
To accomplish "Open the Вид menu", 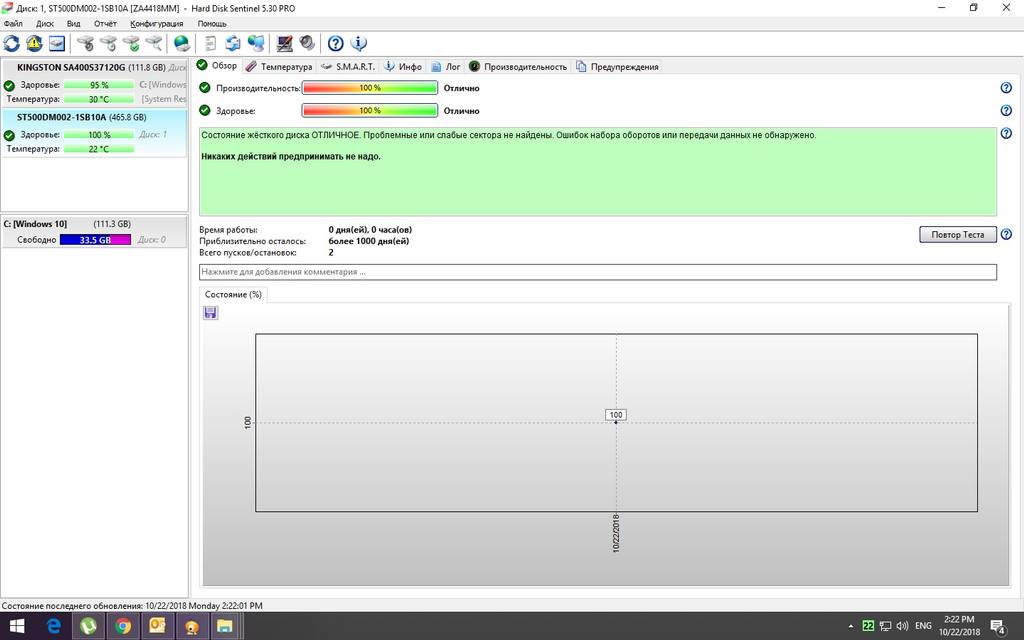I will (74, 24).
